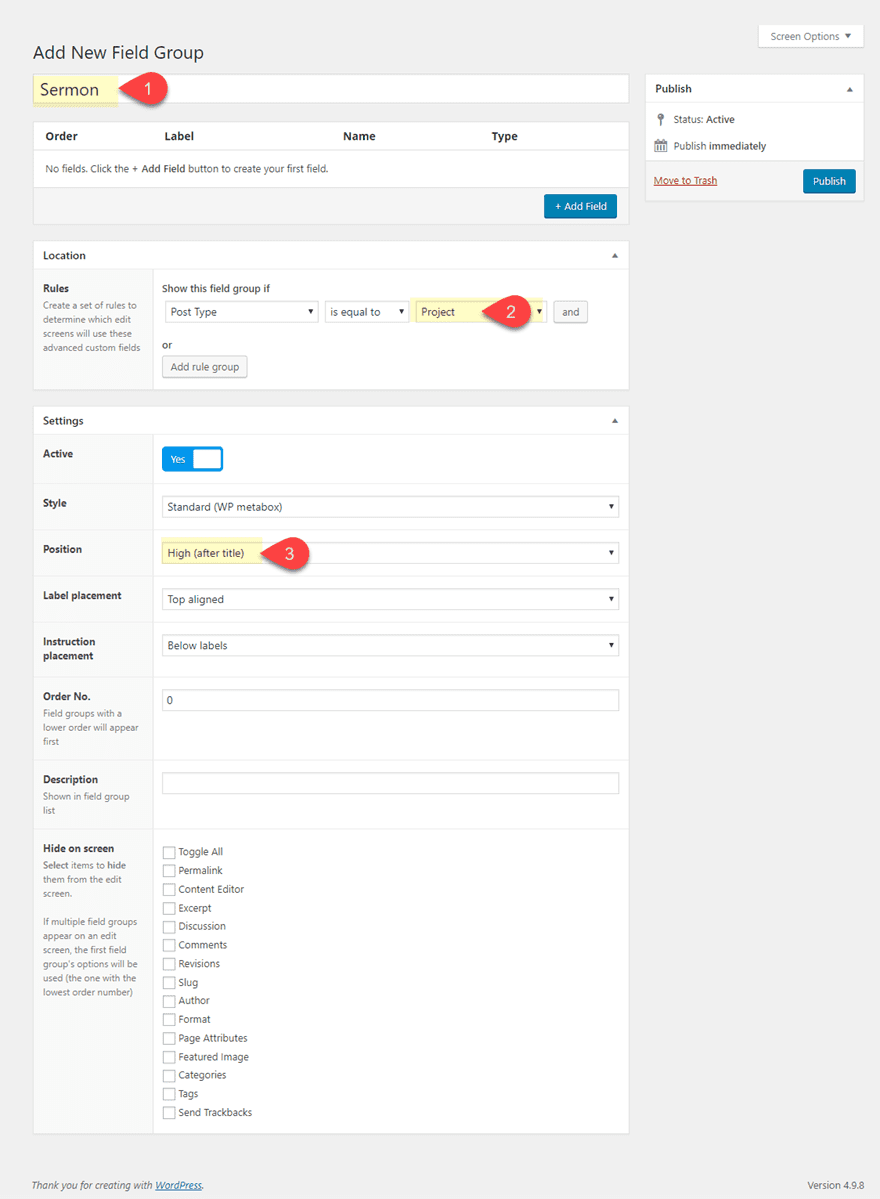
Task: Check the Toggle All checkbox
Action: (x=169, y=852)
